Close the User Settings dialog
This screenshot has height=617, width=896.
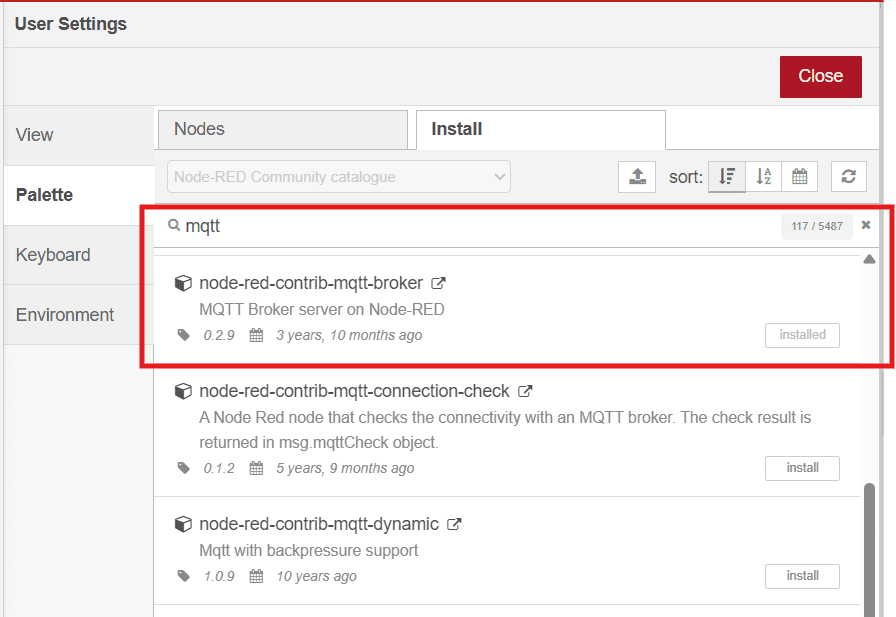(820, 76)
